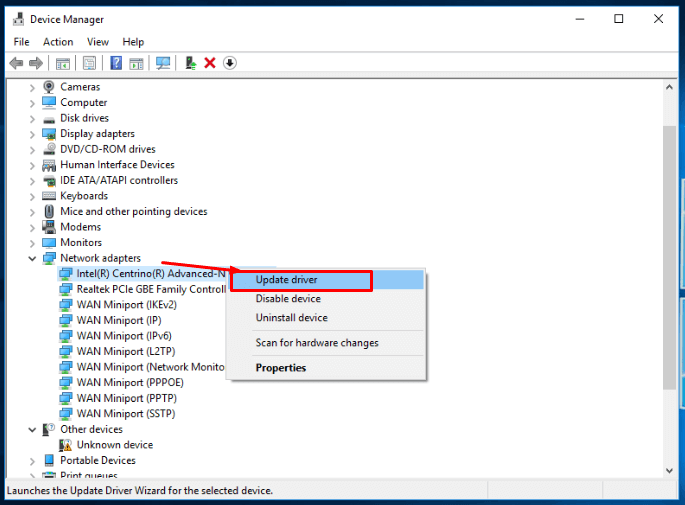Expand the Keyboards category

pos(33,196)
